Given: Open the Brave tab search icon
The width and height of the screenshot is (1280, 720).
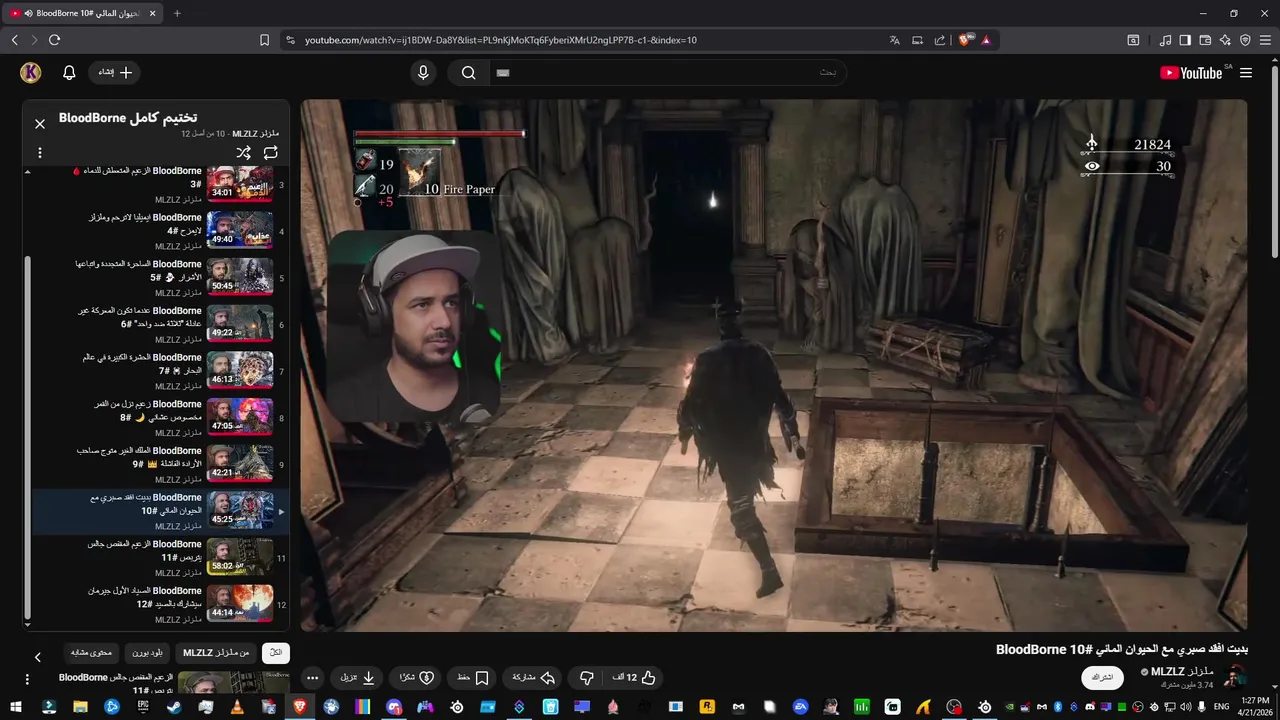Looking at the screenshot, I should (1133, 40).
